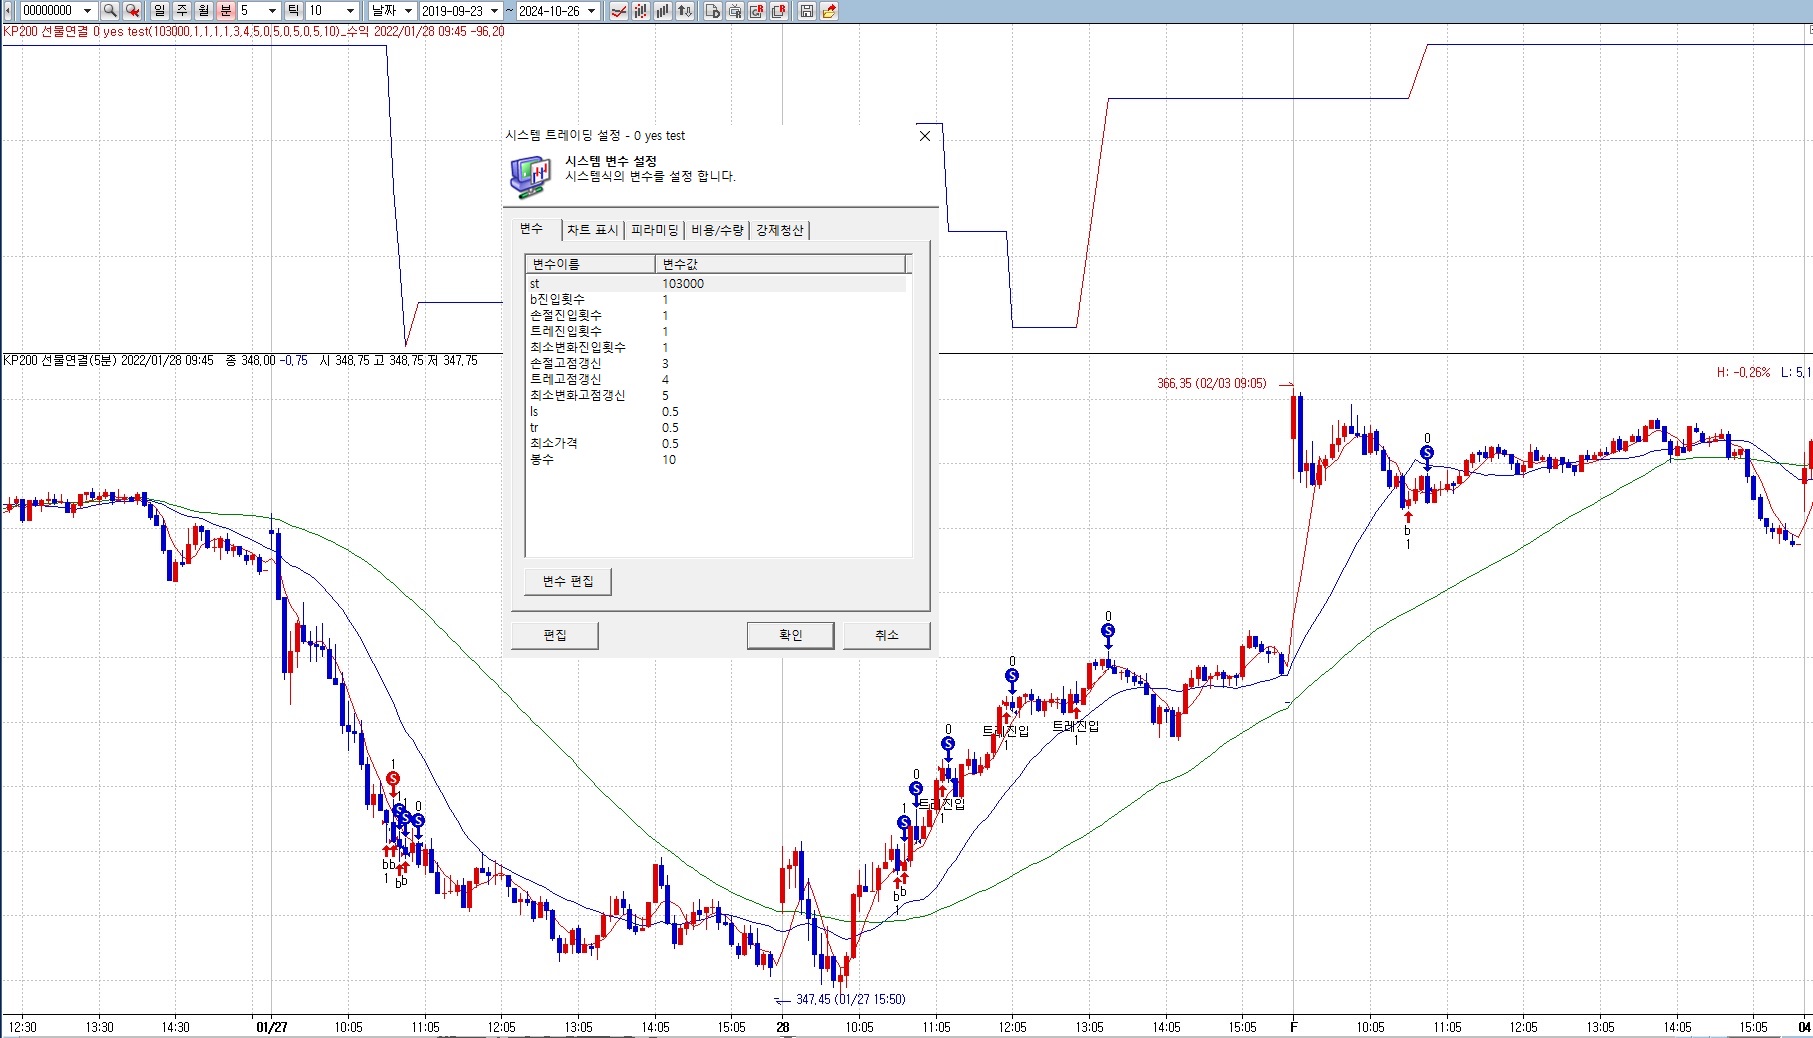This screenshot has width=1813, height=1038.
Task: Click the red line chart indicator icon
Action: pyautogui.click(x=619, y=11)
